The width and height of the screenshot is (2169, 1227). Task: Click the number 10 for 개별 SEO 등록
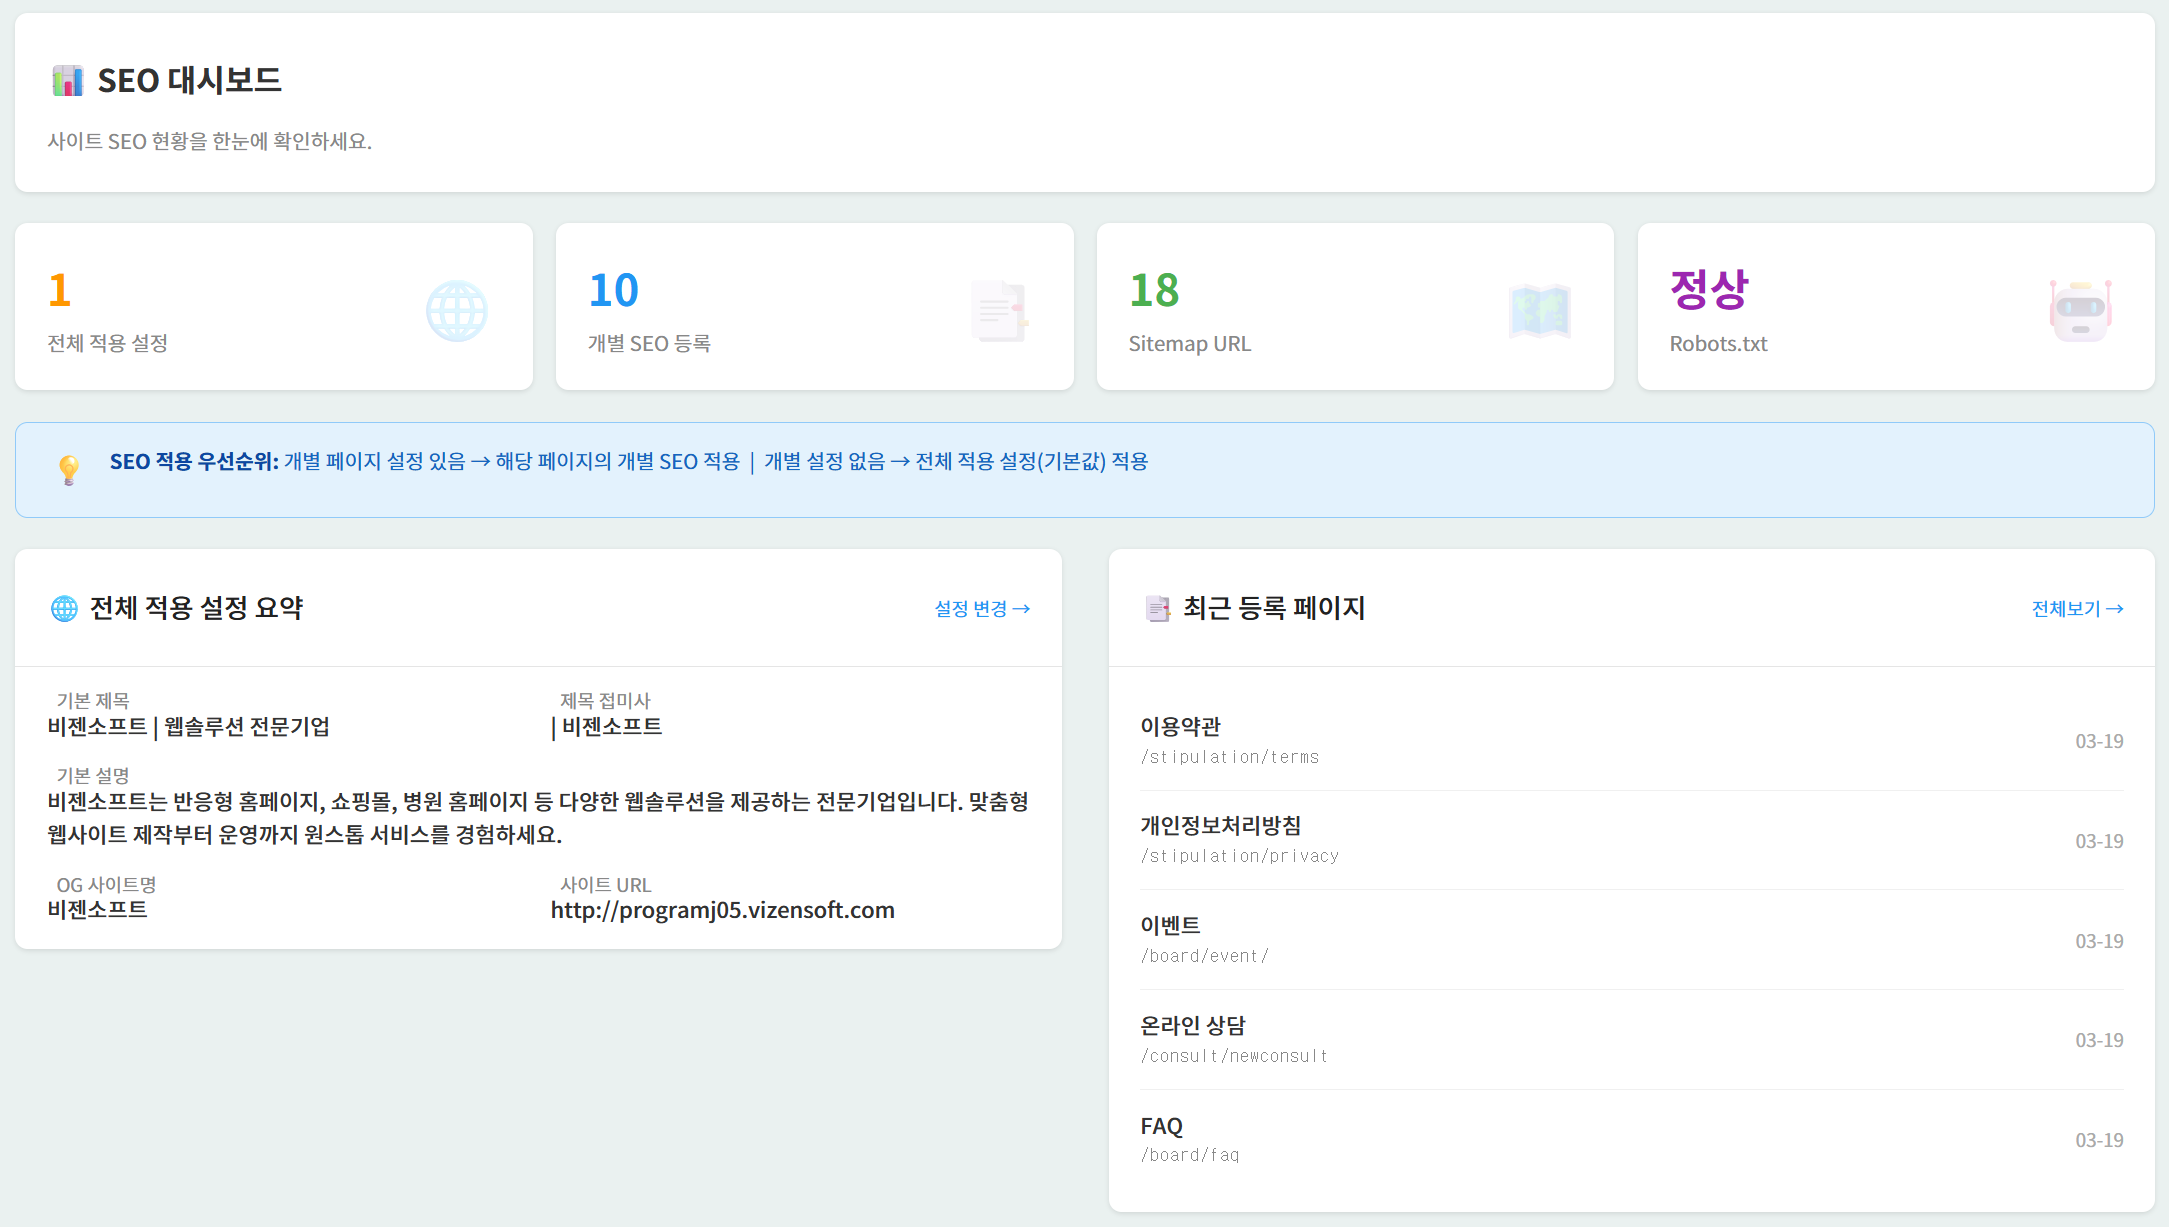[x=613, y=291]
